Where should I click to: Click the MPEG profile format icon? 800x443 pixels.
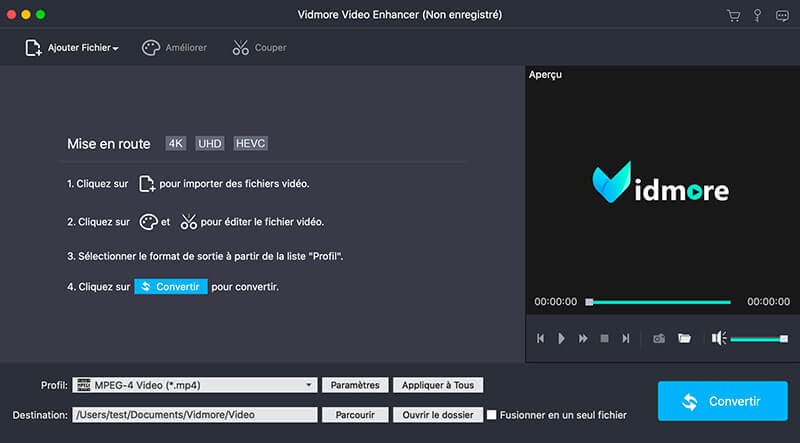(x=84, y=385)
